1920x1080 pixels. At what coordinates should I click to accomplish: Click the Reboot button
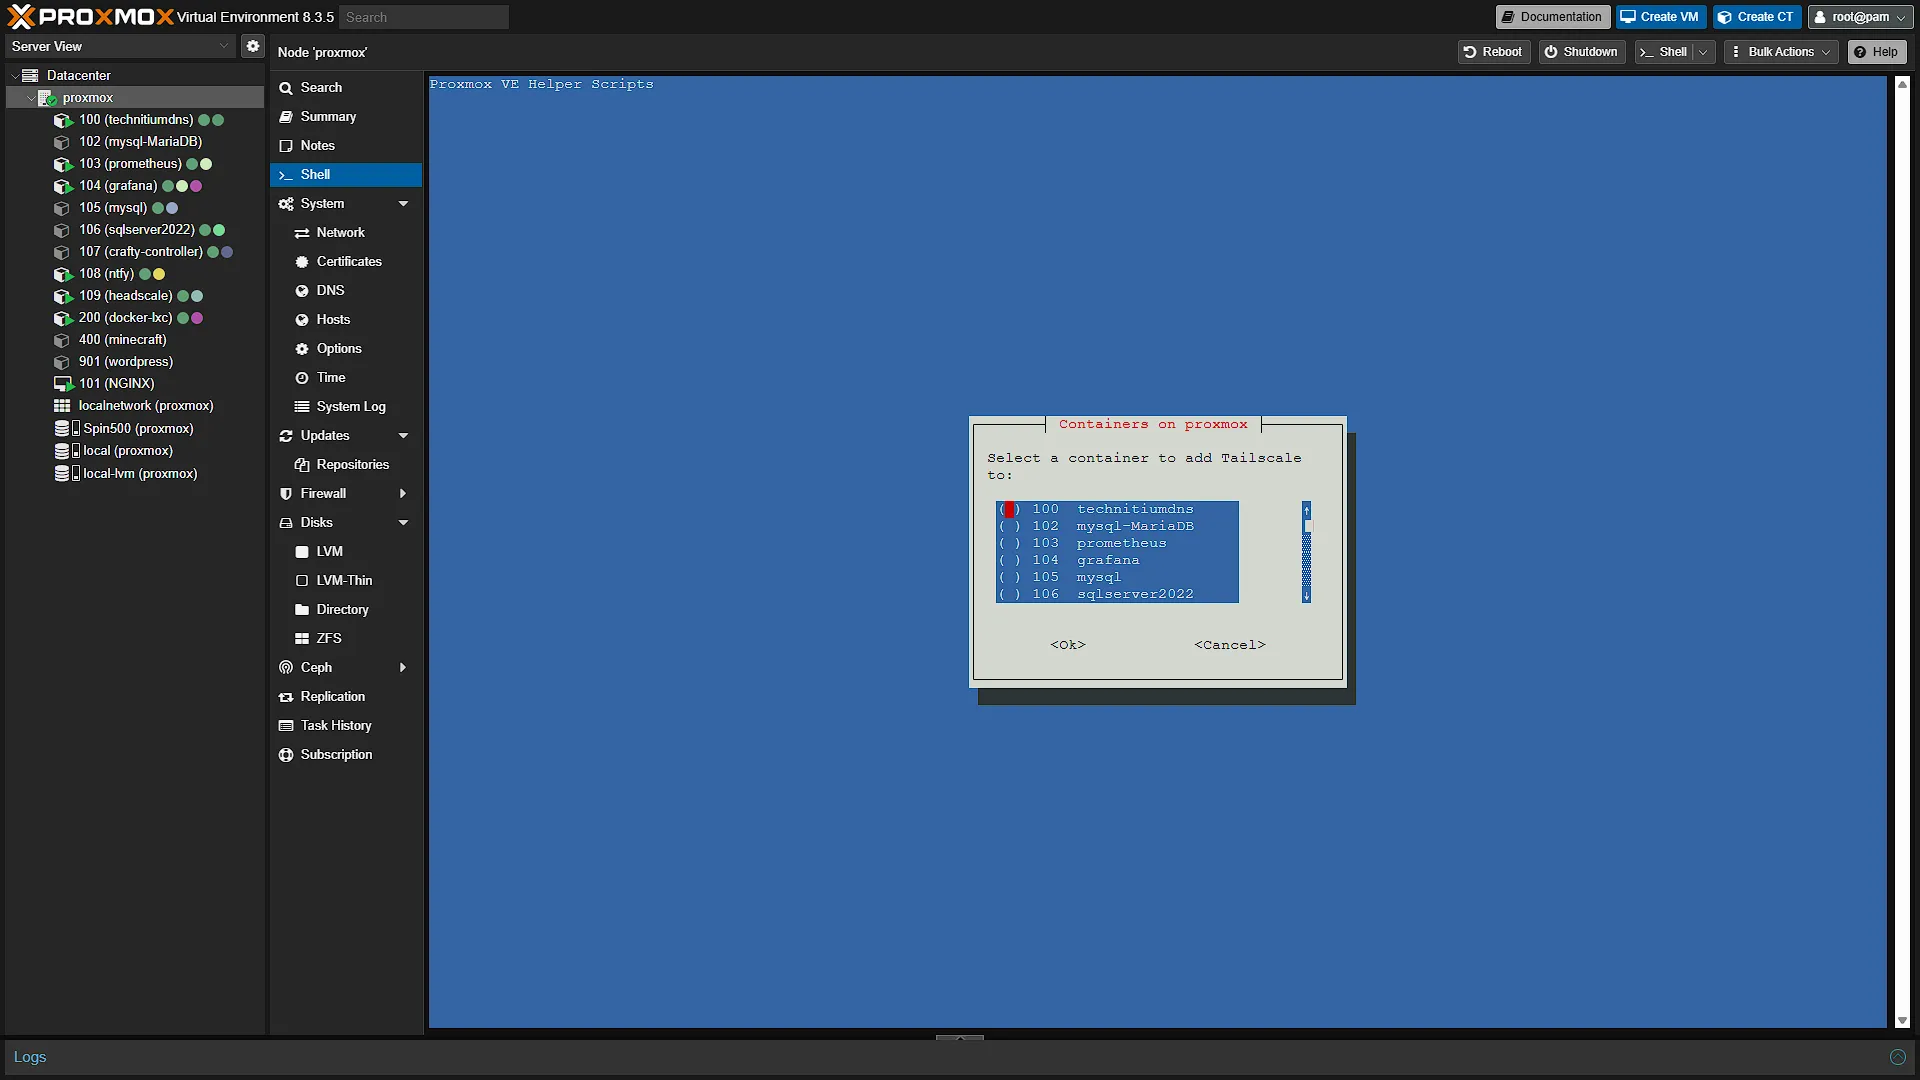tap(1493, 52)
